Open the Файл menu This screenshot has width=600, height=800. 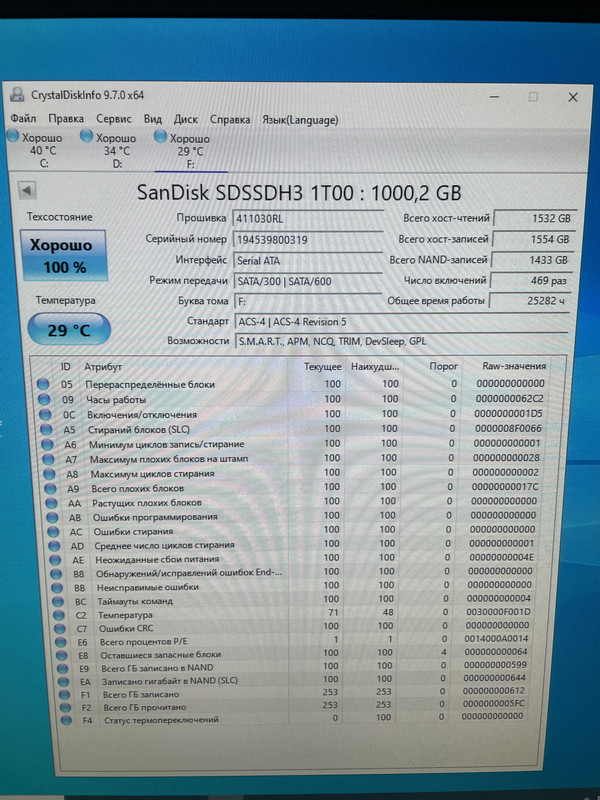tap(23, 119)
